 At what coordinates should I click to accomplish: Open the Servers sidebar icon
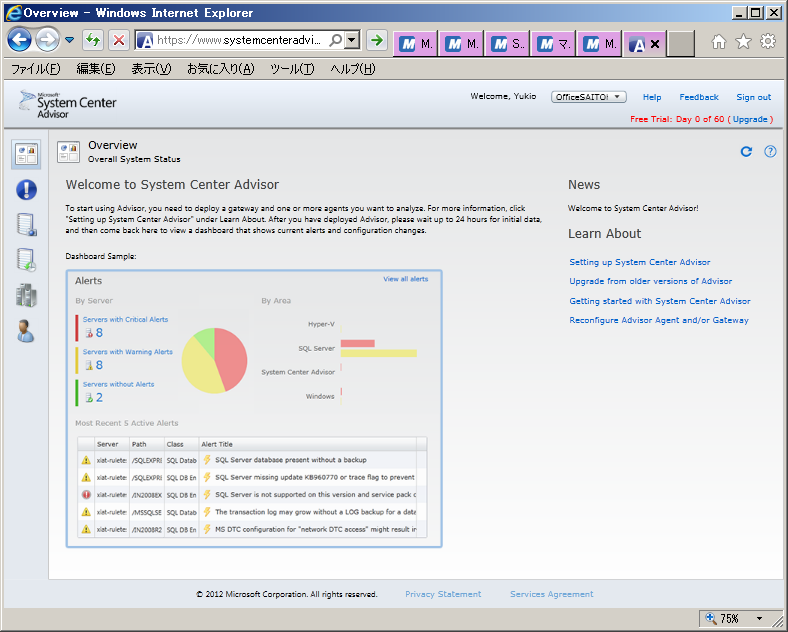(x=26, y=295)
